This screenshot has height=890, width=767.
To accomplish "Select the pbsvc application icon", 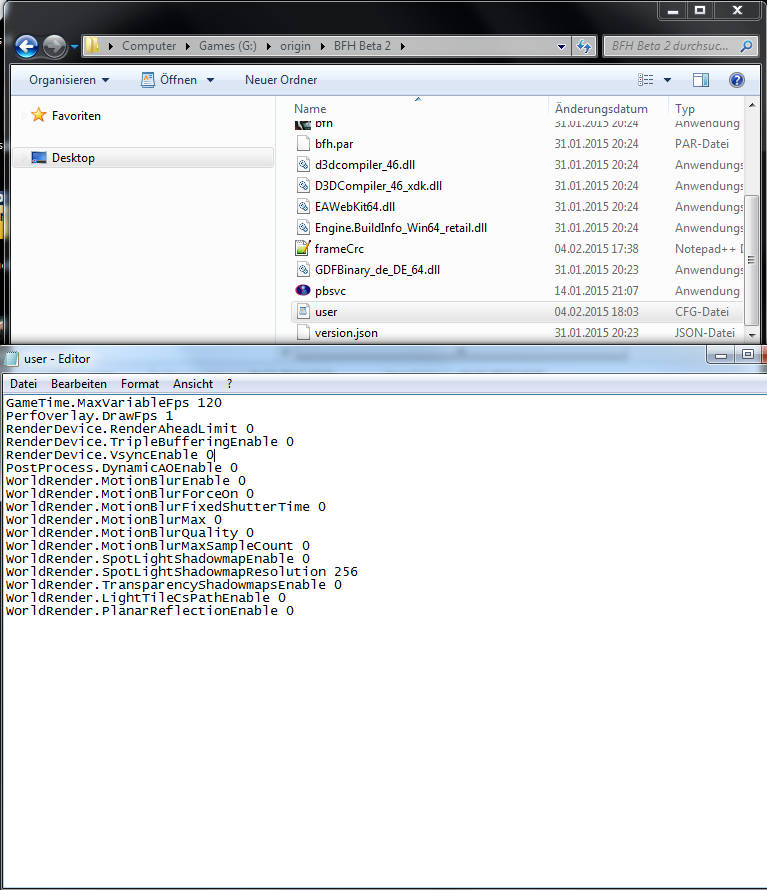I will pos(304,291).
